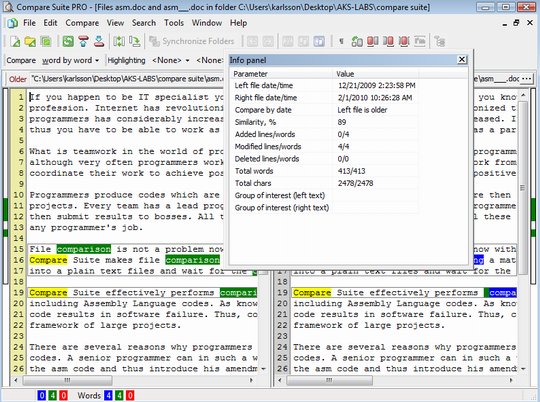Image resolution: width=540 pixels, height=402 pixels.
Task: Click the red up-arrow stamp icon
Action: [83, 41]
